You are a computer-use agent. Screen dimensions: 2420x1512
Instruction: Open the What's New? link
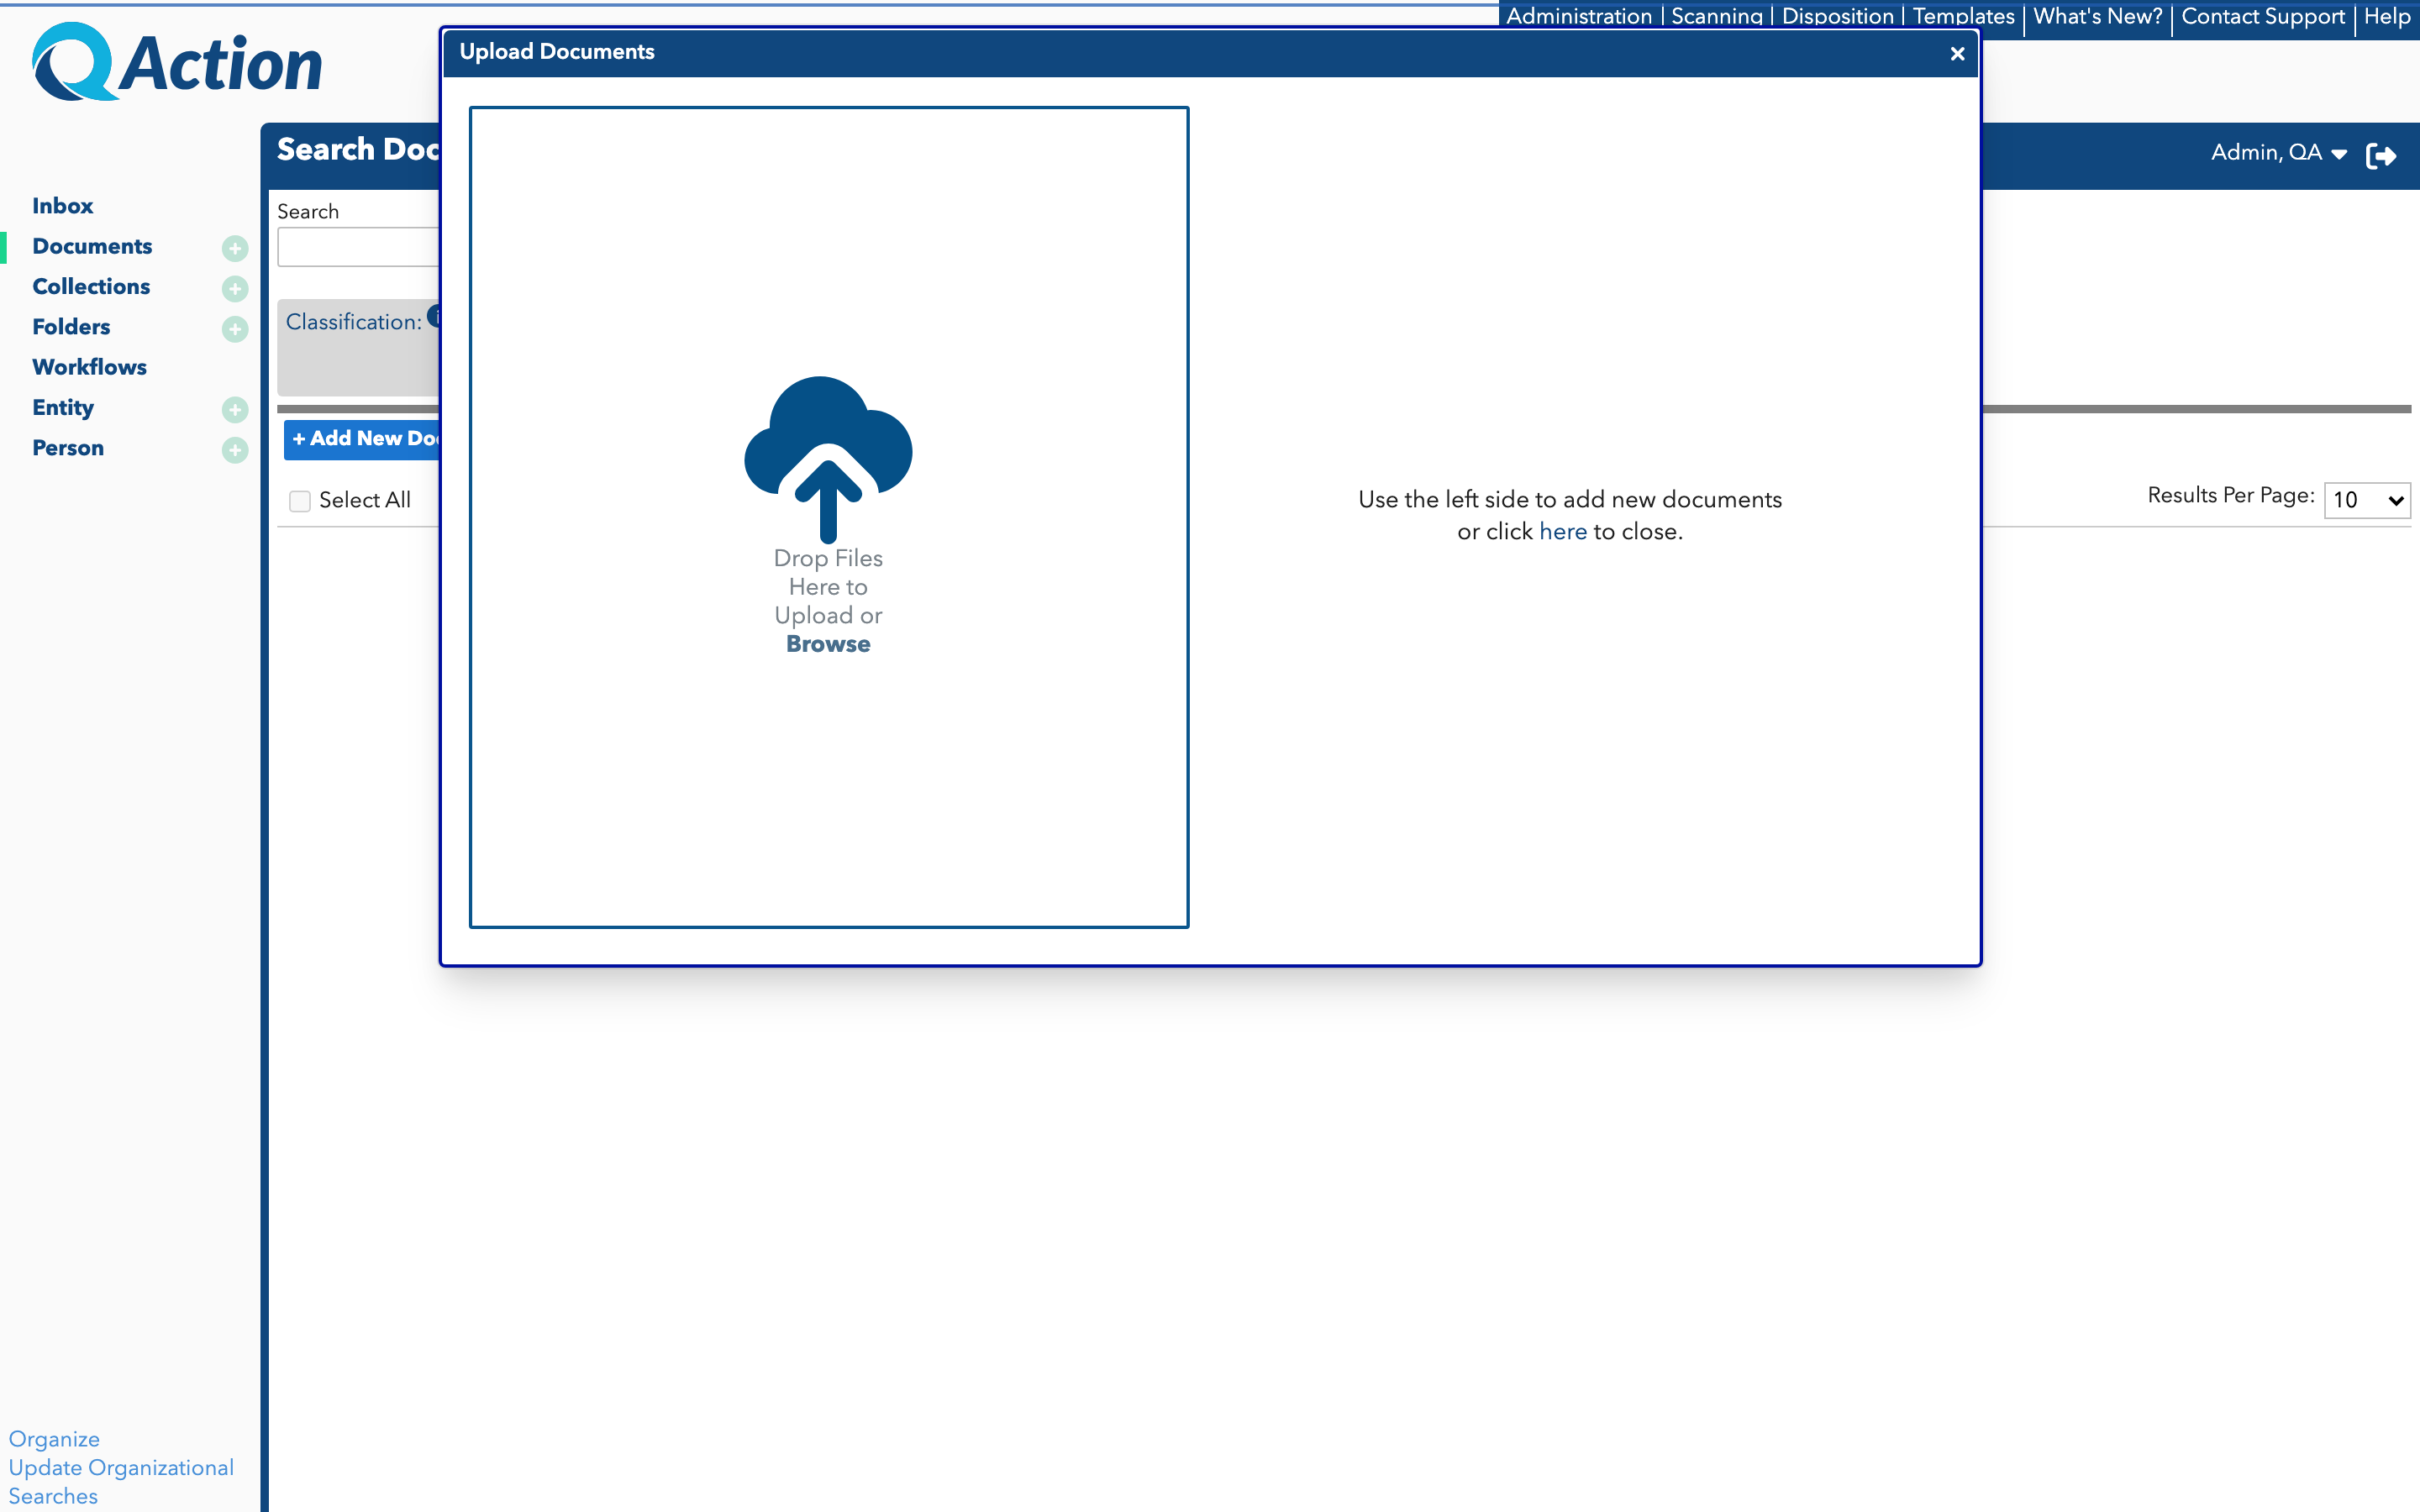(2098, 16)
